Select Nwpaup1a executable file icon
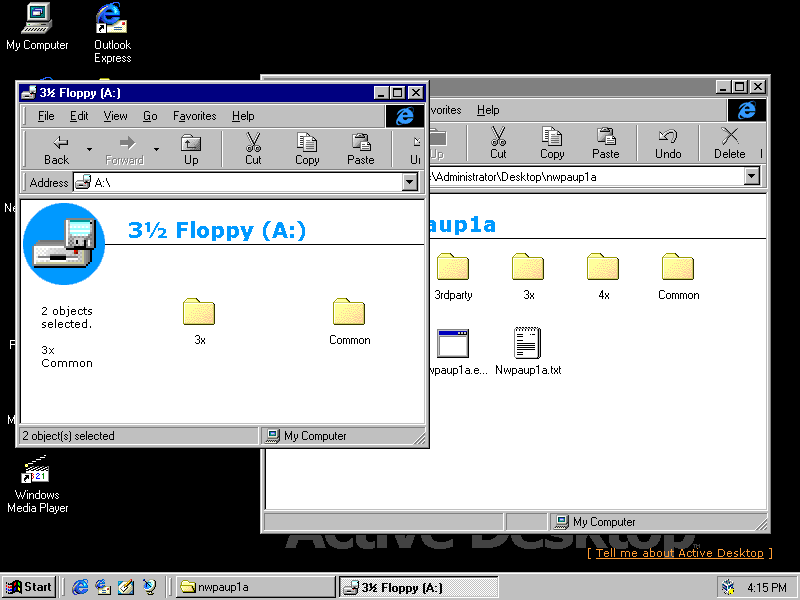Image resolution: width=800 pixels, height=600 pixels. (x=453, y=343)
